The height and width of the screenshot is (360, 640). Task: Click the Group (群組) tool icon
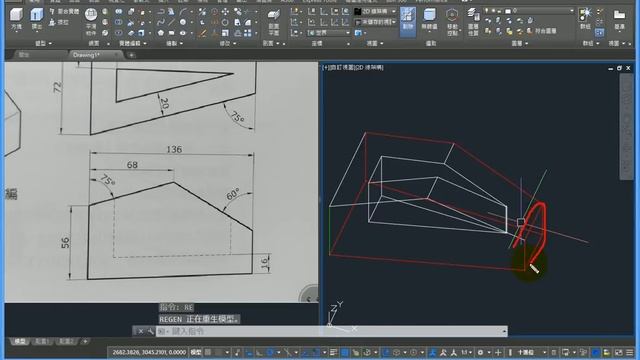[585, 18]
